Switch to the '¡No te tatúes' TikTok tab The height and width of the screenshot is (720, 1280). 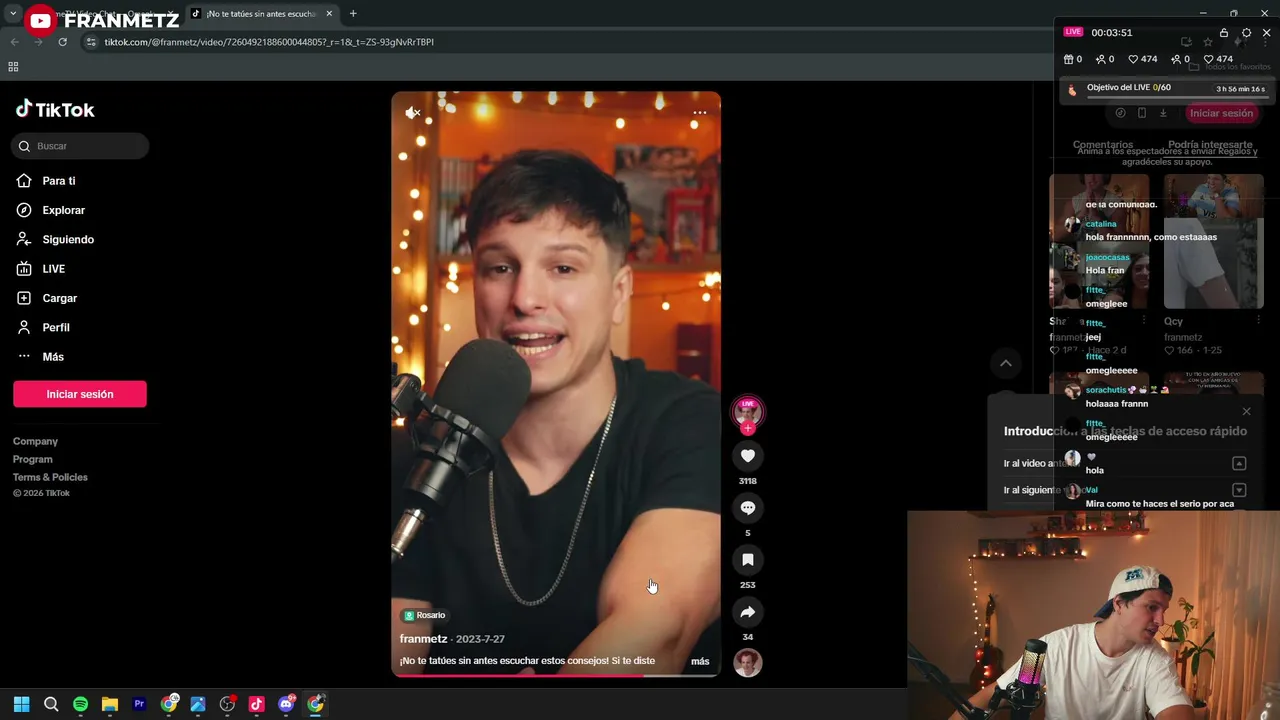(x=262, y=14)
